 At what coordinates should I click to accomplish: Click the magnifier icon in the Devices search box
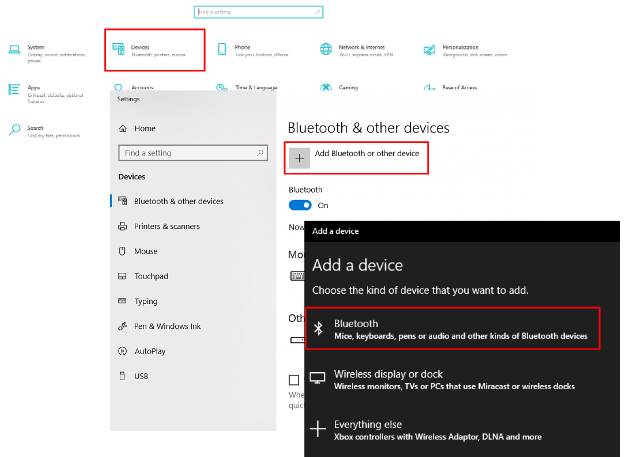pos(260,152)
